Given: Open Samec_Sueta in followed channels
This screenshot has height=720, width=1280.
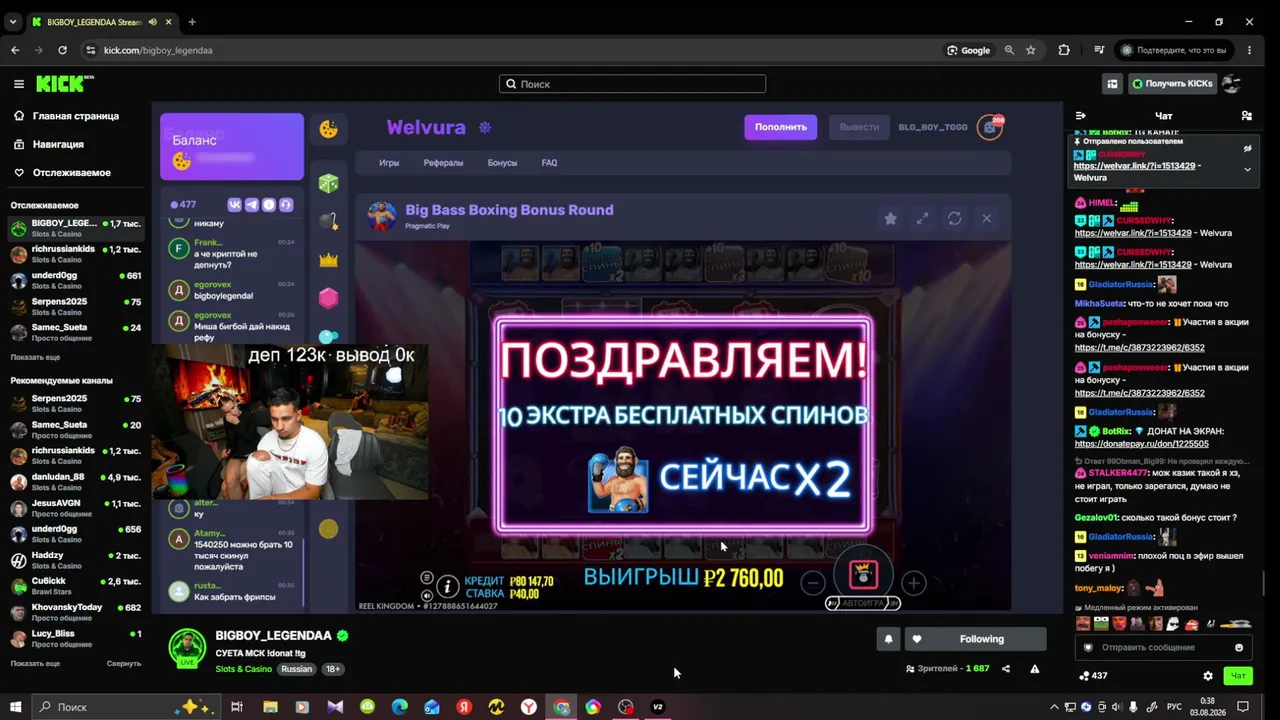Looking at the screenshot, I should click(76, 332).
